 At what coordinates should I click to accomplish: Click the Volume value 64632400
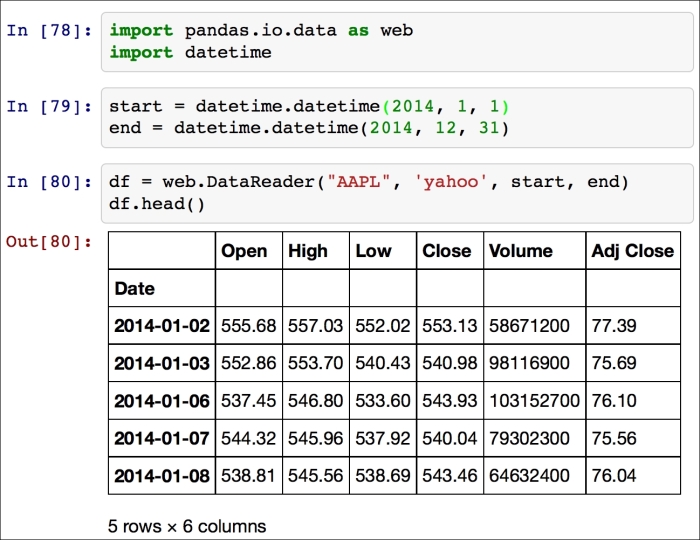[529, 476]
